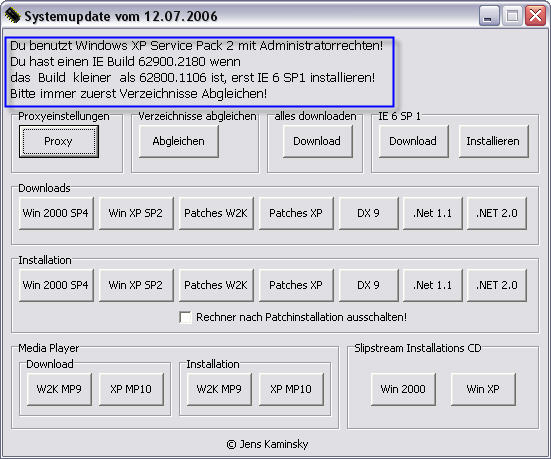This screenshot has width=551, height=459.
Task: Click XP MP10 under Media Player Installation
Action: [x=291, y=389]
